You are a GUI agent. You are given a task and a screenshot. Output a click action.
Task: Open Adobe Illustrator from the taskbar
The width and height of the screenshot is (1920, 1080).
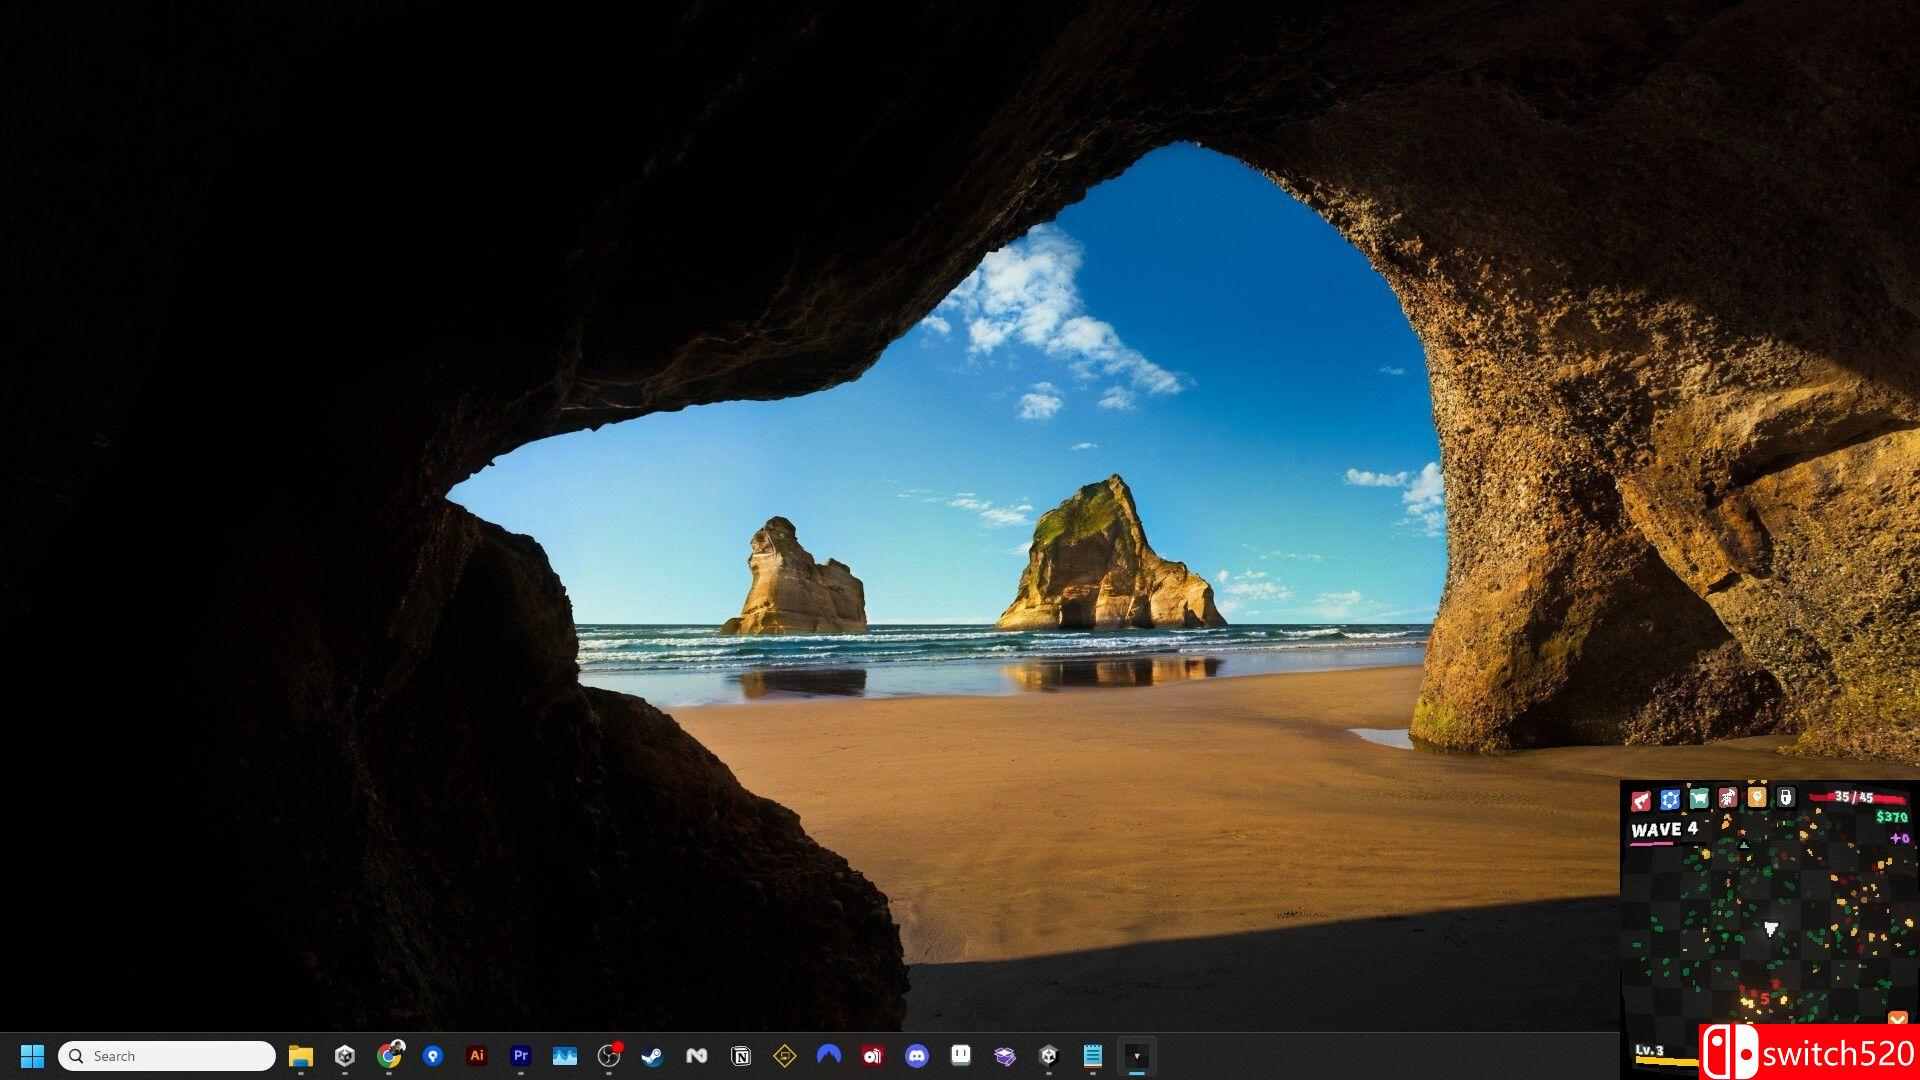coord(477,1056)
